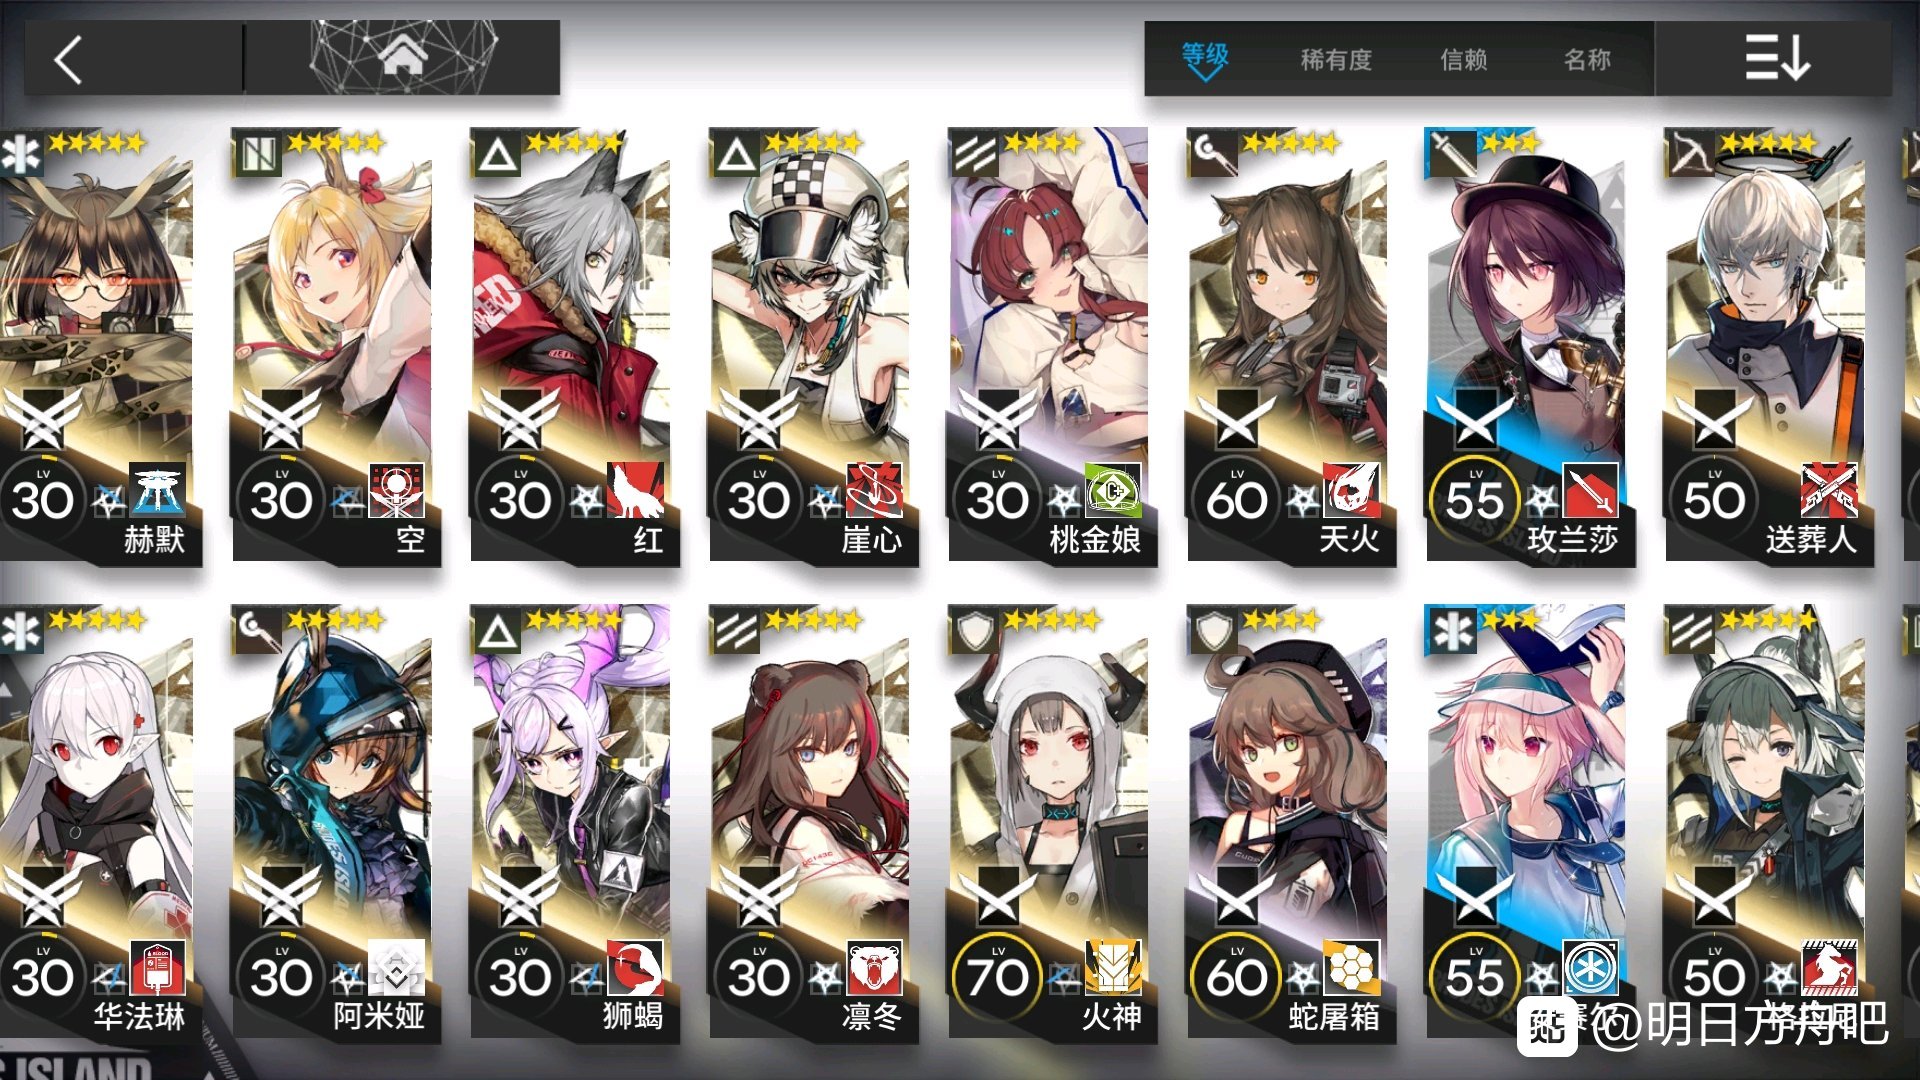
Task: Tap 凛冬's bear skill icon
Action: 875,968
